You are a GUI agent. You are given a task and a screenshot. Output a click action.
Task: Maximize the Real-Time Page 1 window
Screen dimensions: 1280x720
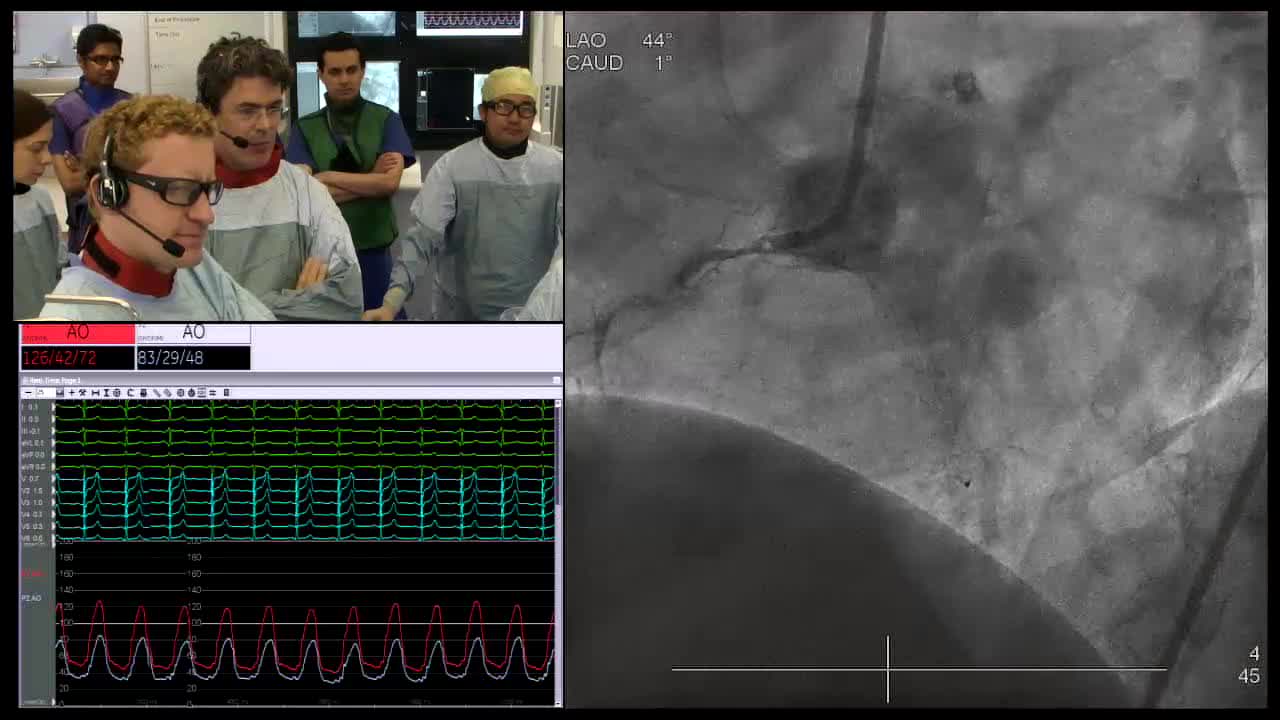[x=557, y=381]
